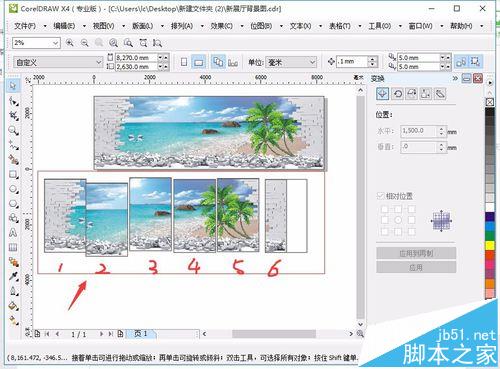Click the Zoom In magnifier icon
The height and width of the screenshot is (369, 500).
pos(70,43)
